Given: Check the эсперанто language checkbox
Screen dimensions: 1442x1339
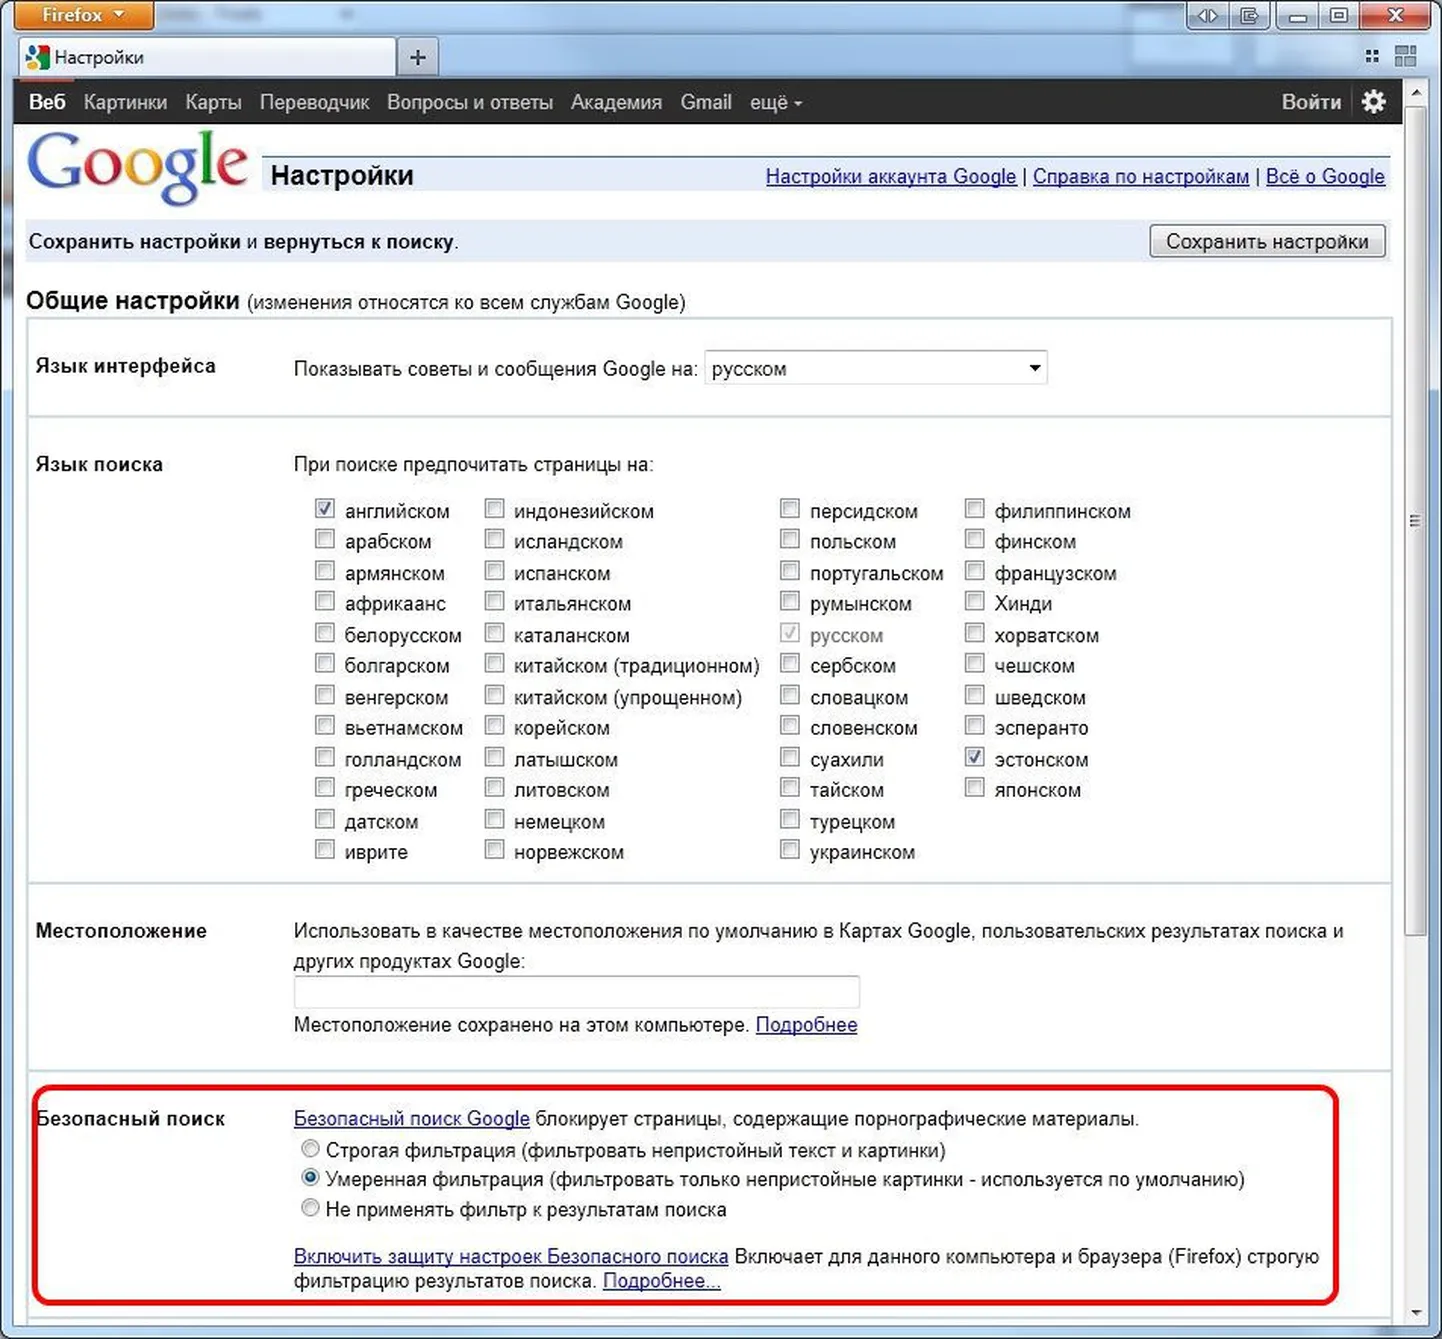Looking at the screenshot, I should 975,726.
